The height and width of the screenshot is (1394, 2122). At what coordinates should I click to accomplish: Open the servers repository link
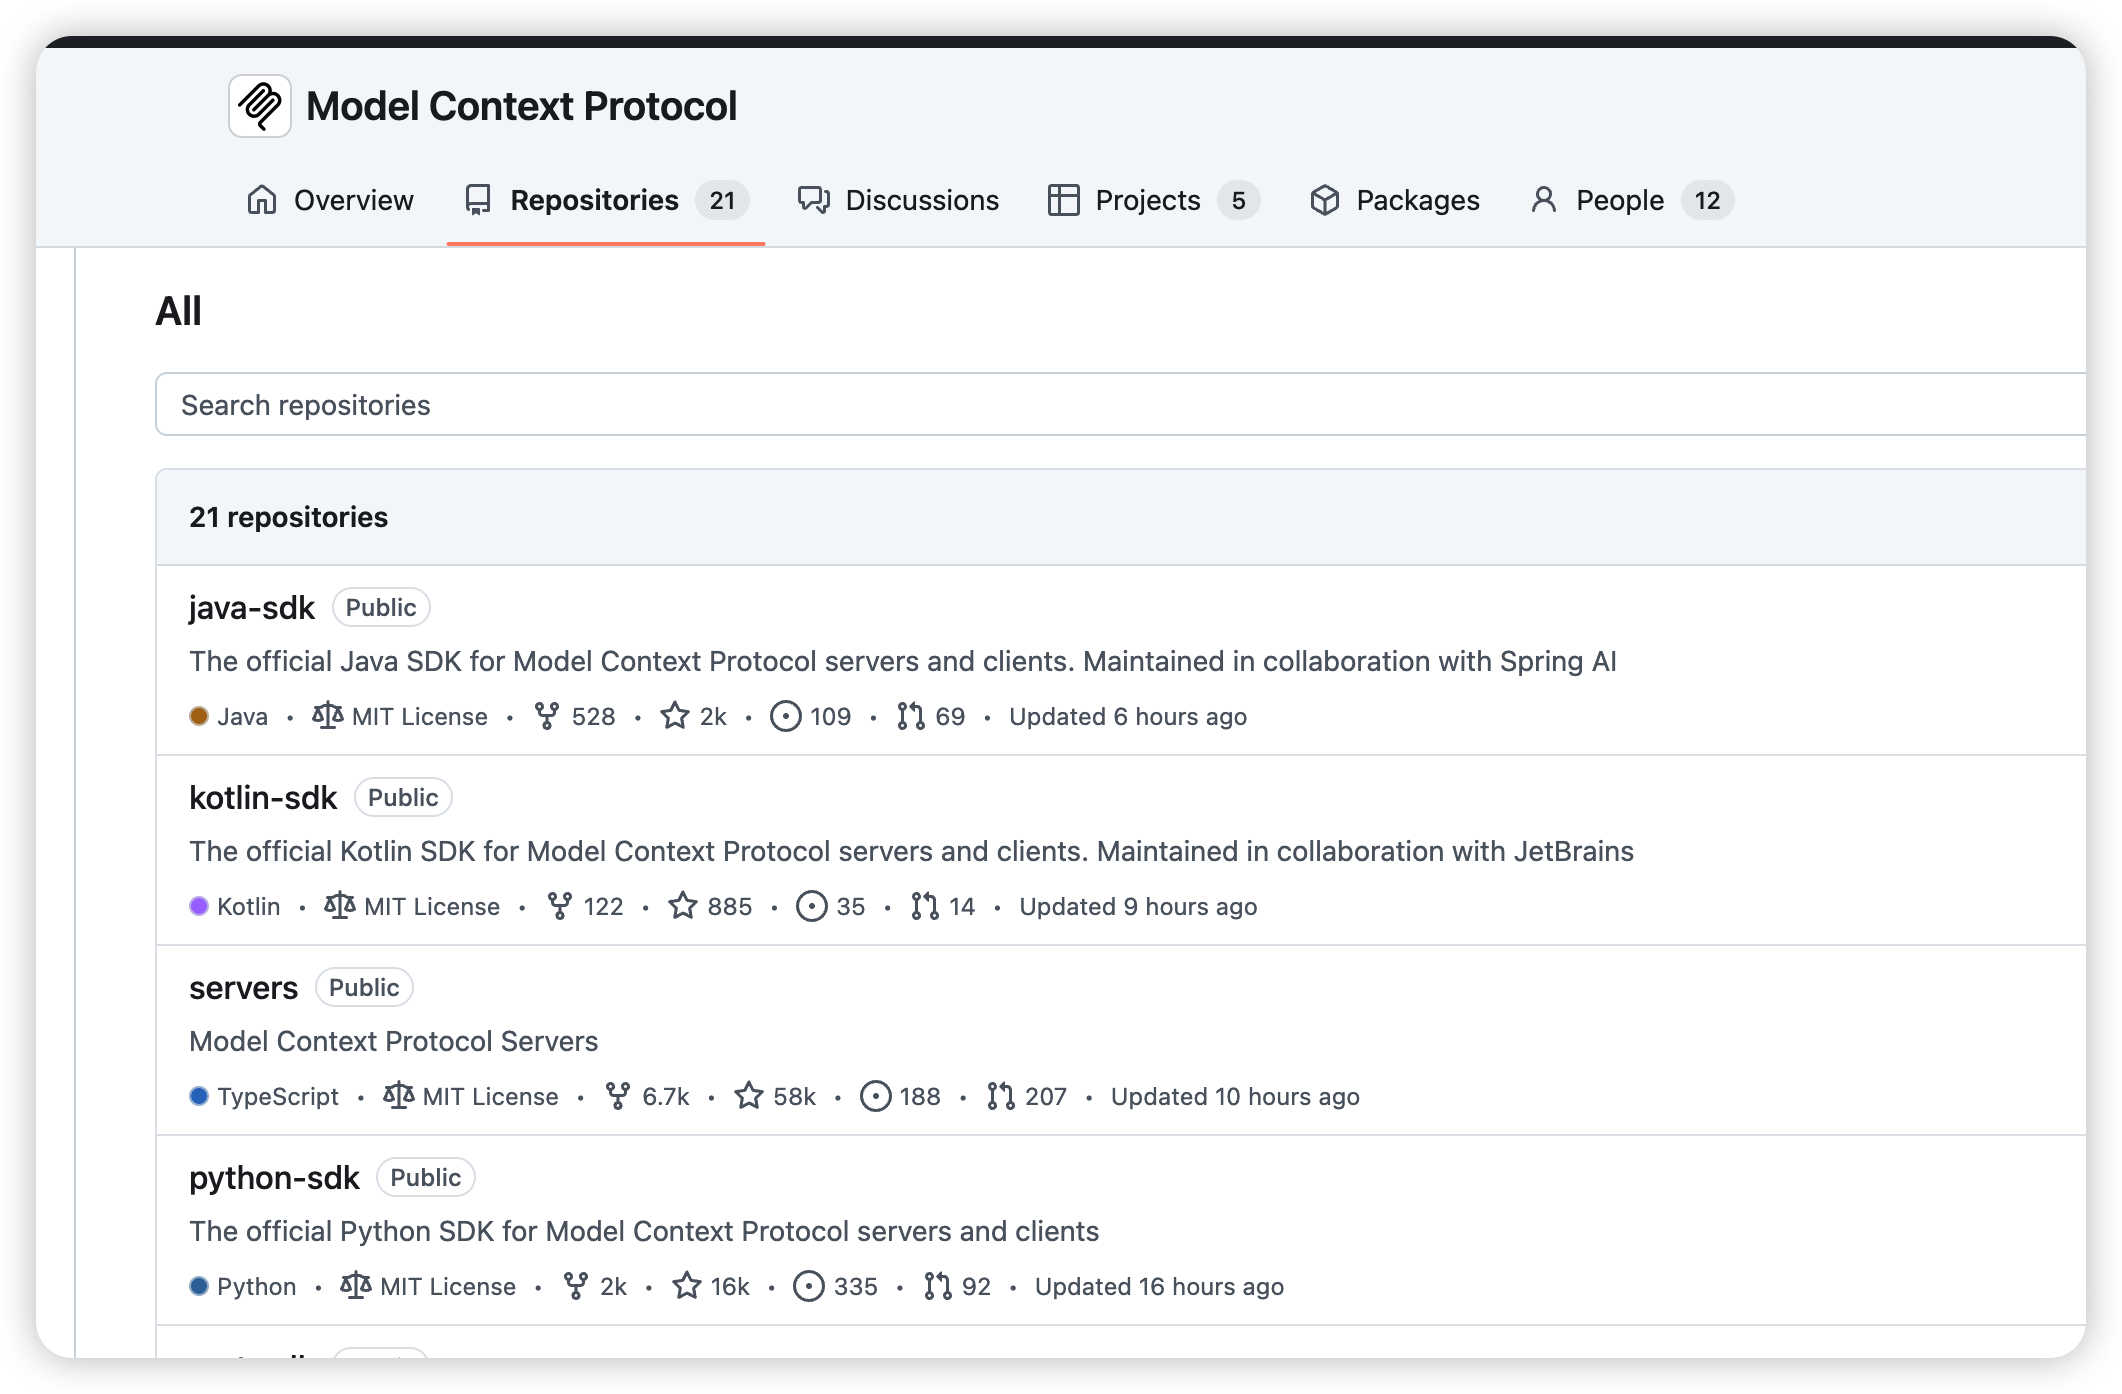coord(243,988)
